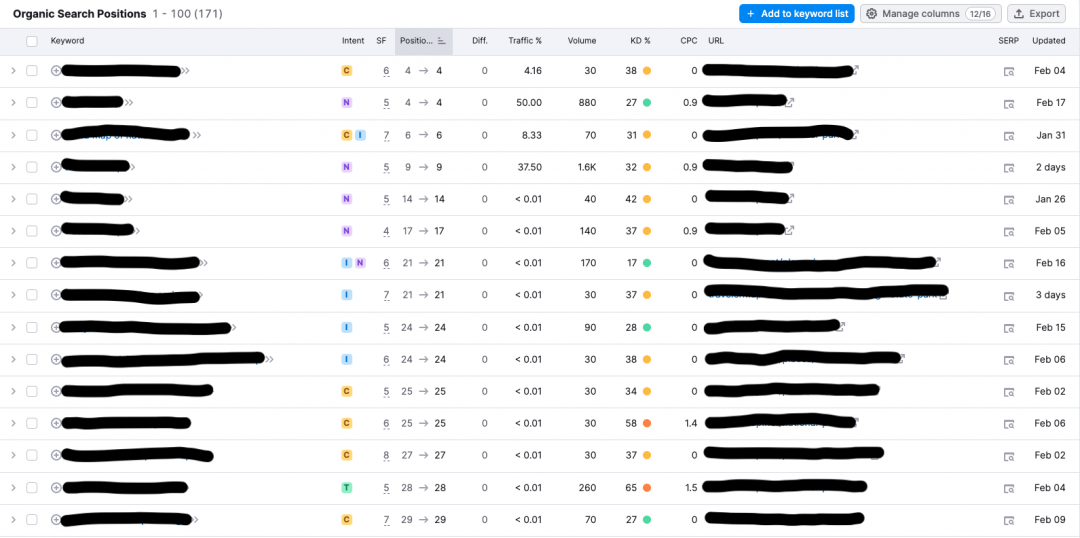The image size is (1080, 538).
Task: Open SERP snapshot for row updated Feb 17
Action: point(1009,103)
